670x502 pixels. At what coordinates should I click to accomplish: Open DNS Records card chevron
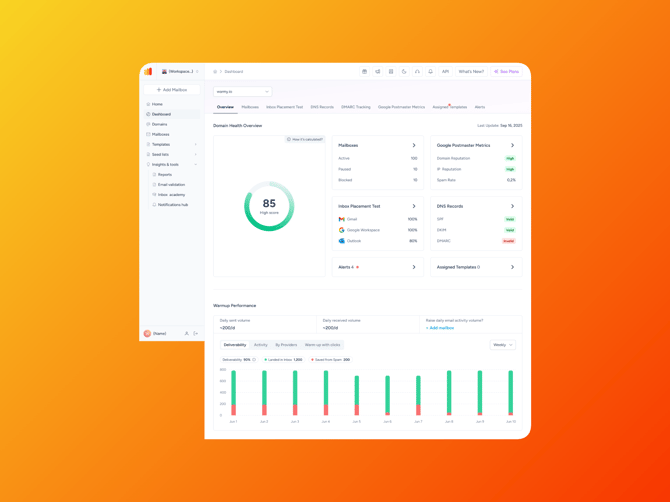(x=512, y=206)
